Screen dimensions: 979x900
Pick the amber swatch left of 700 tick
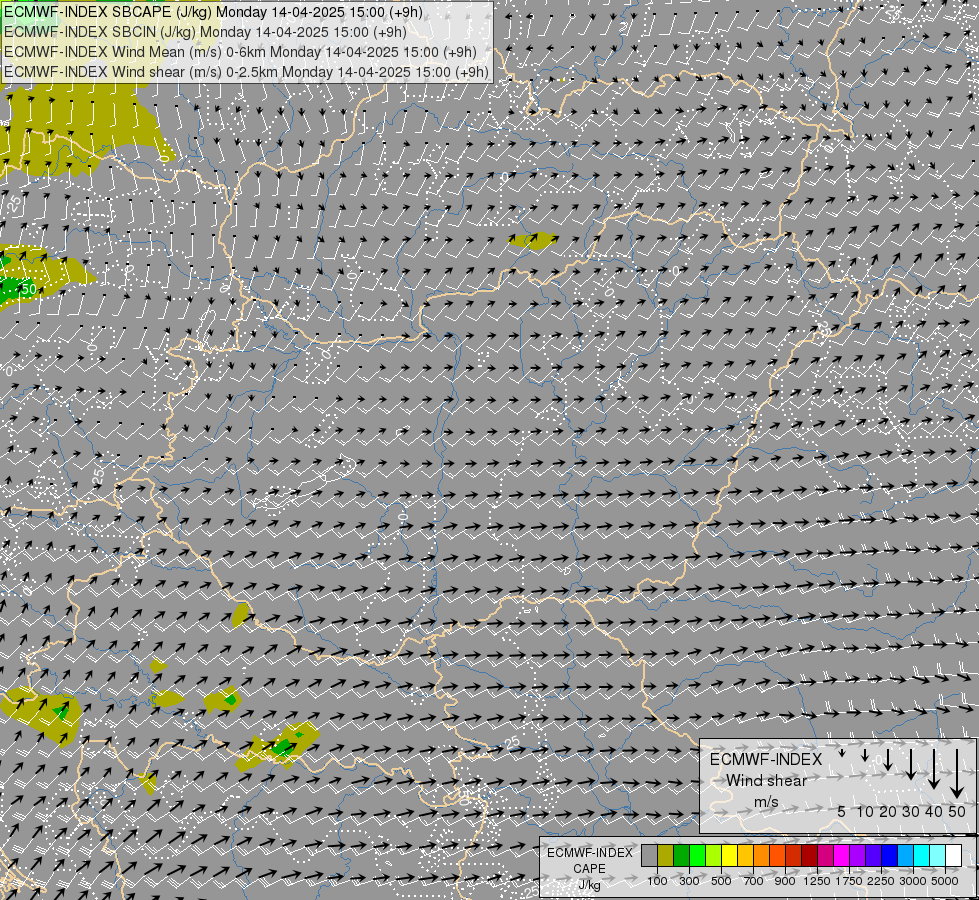point(745,856)
